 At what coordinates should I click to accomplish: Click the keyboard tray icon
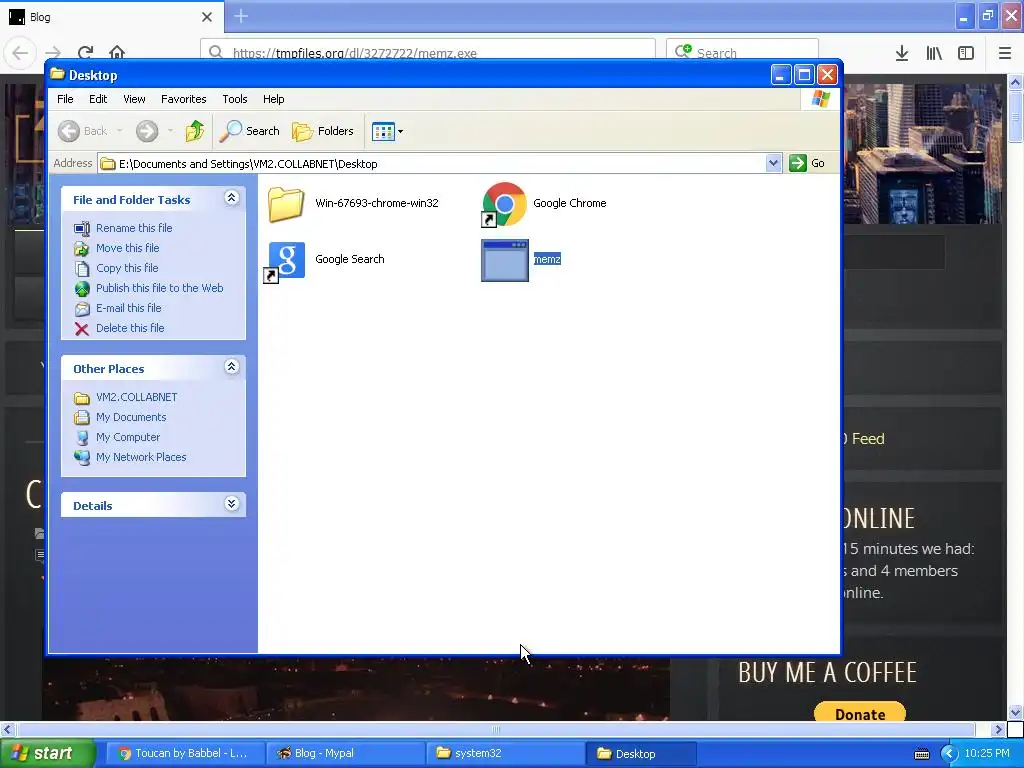(921, 754)
